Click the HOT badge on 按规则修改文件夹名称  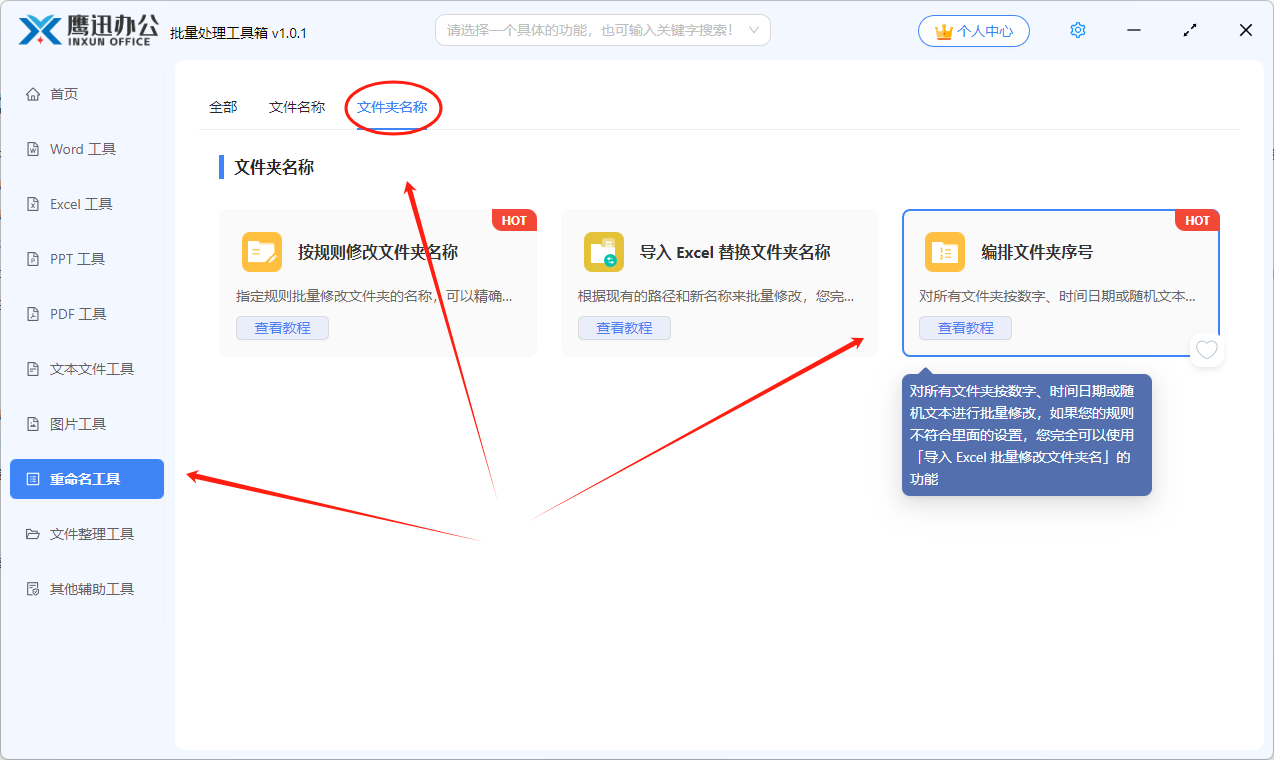click(515, 221)
